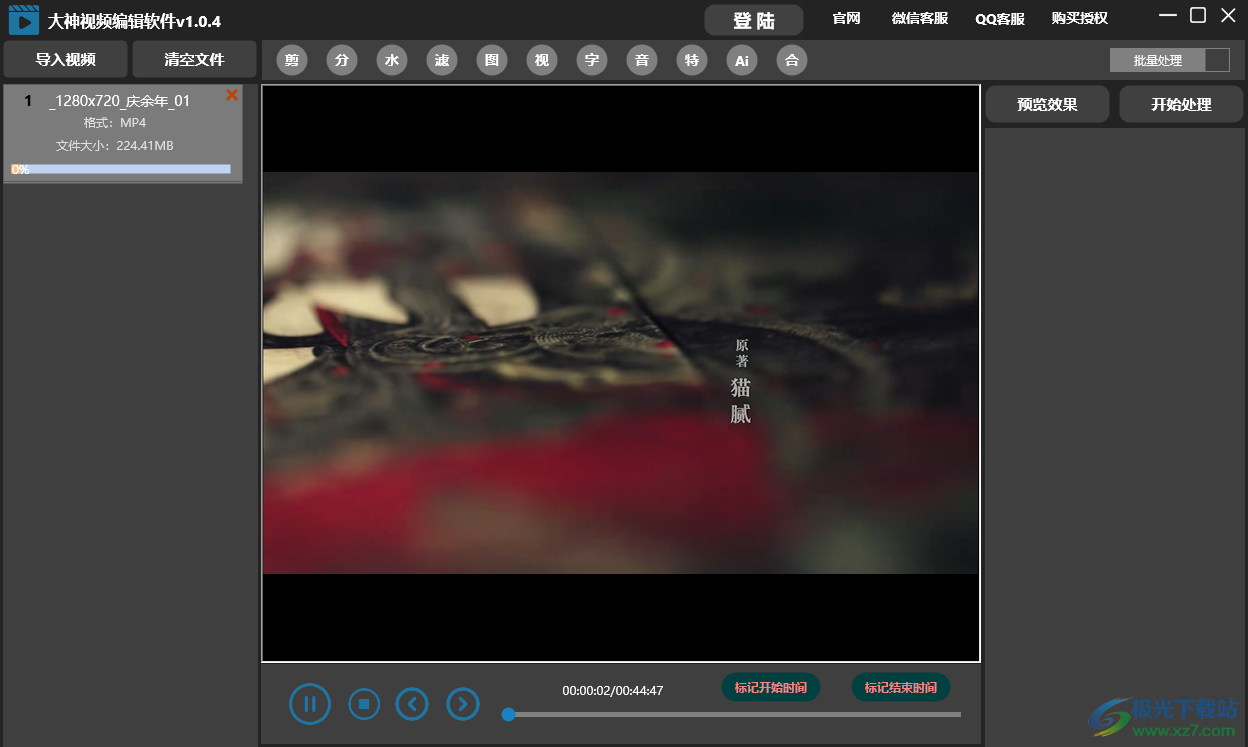Step back with the left arrow button
Image resolution: width=1248 pixels, height=747 pixels.
point(412,704)
